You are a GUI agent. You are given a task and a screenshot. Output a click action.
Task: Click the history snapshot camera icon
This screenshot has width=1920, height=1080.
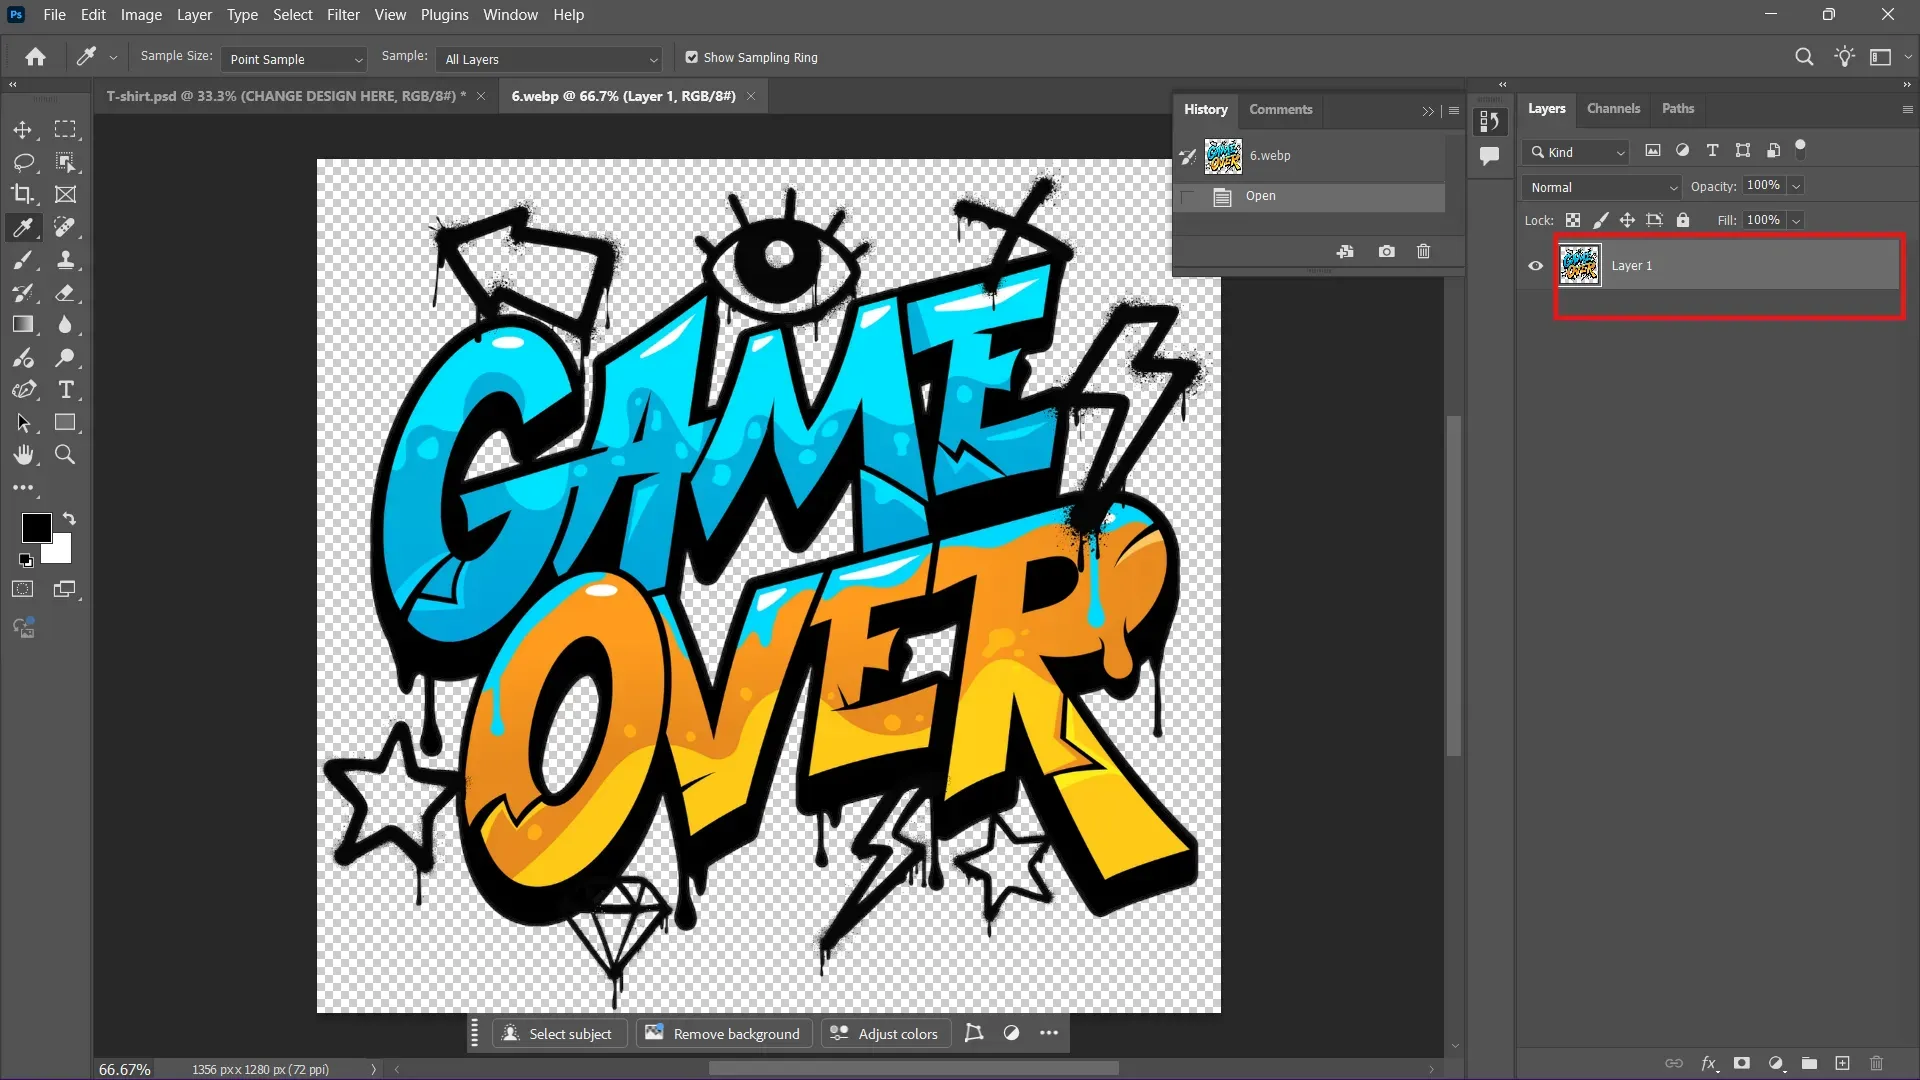[1386, 252]
